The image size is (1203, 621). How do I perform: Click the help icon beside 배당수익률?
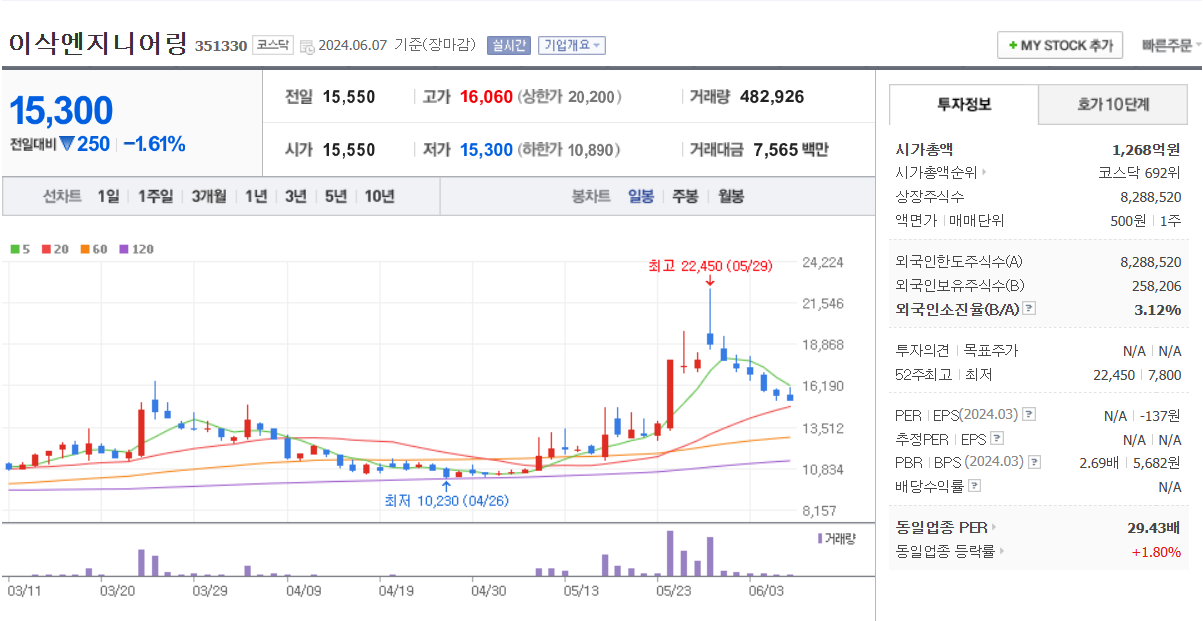pos(975,486)
